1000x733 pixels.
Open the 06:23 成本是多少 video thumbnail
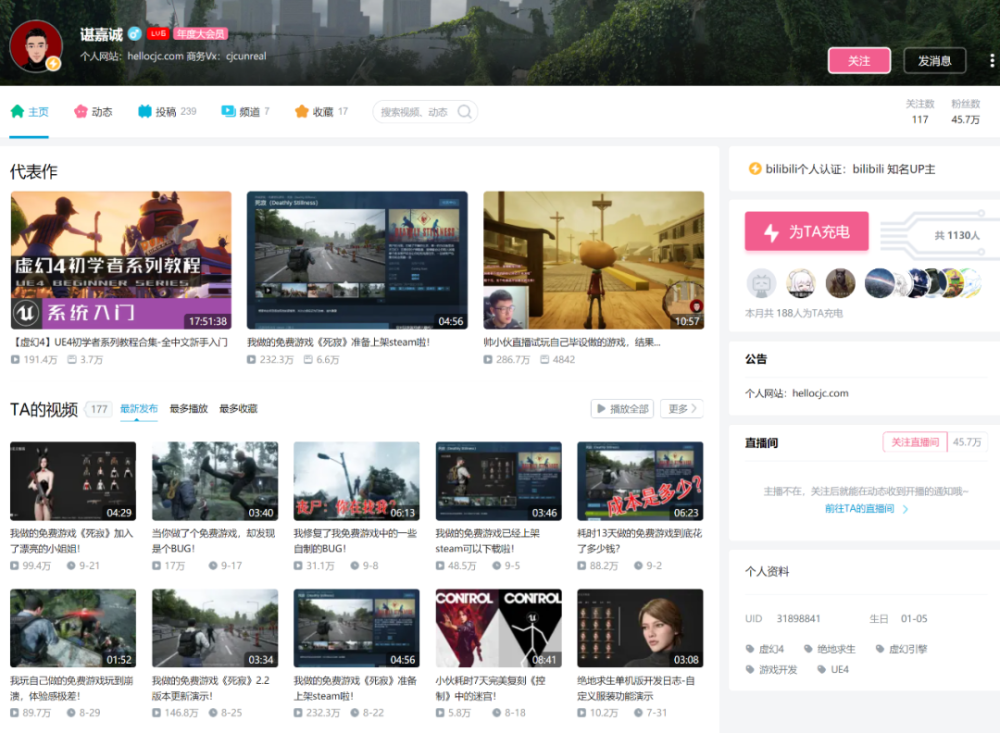tap(640, 481)
